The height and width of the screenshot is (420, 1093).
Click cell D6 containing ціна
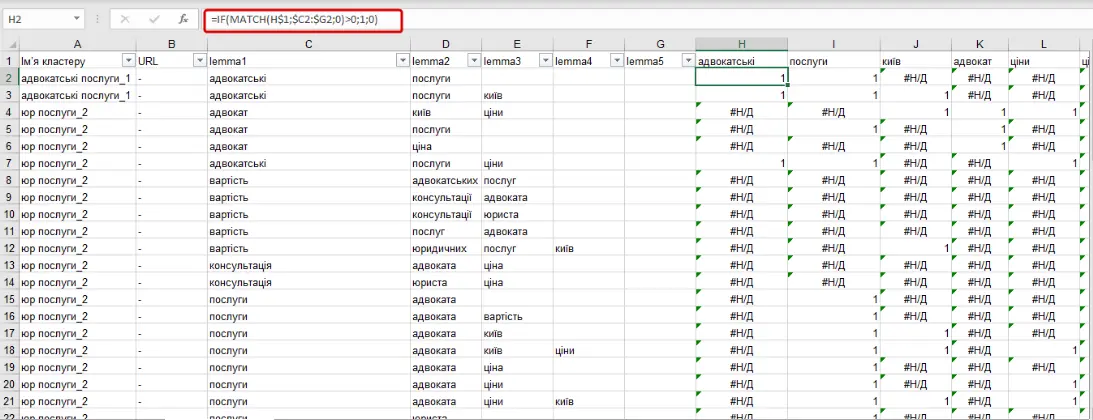[445, 146]
